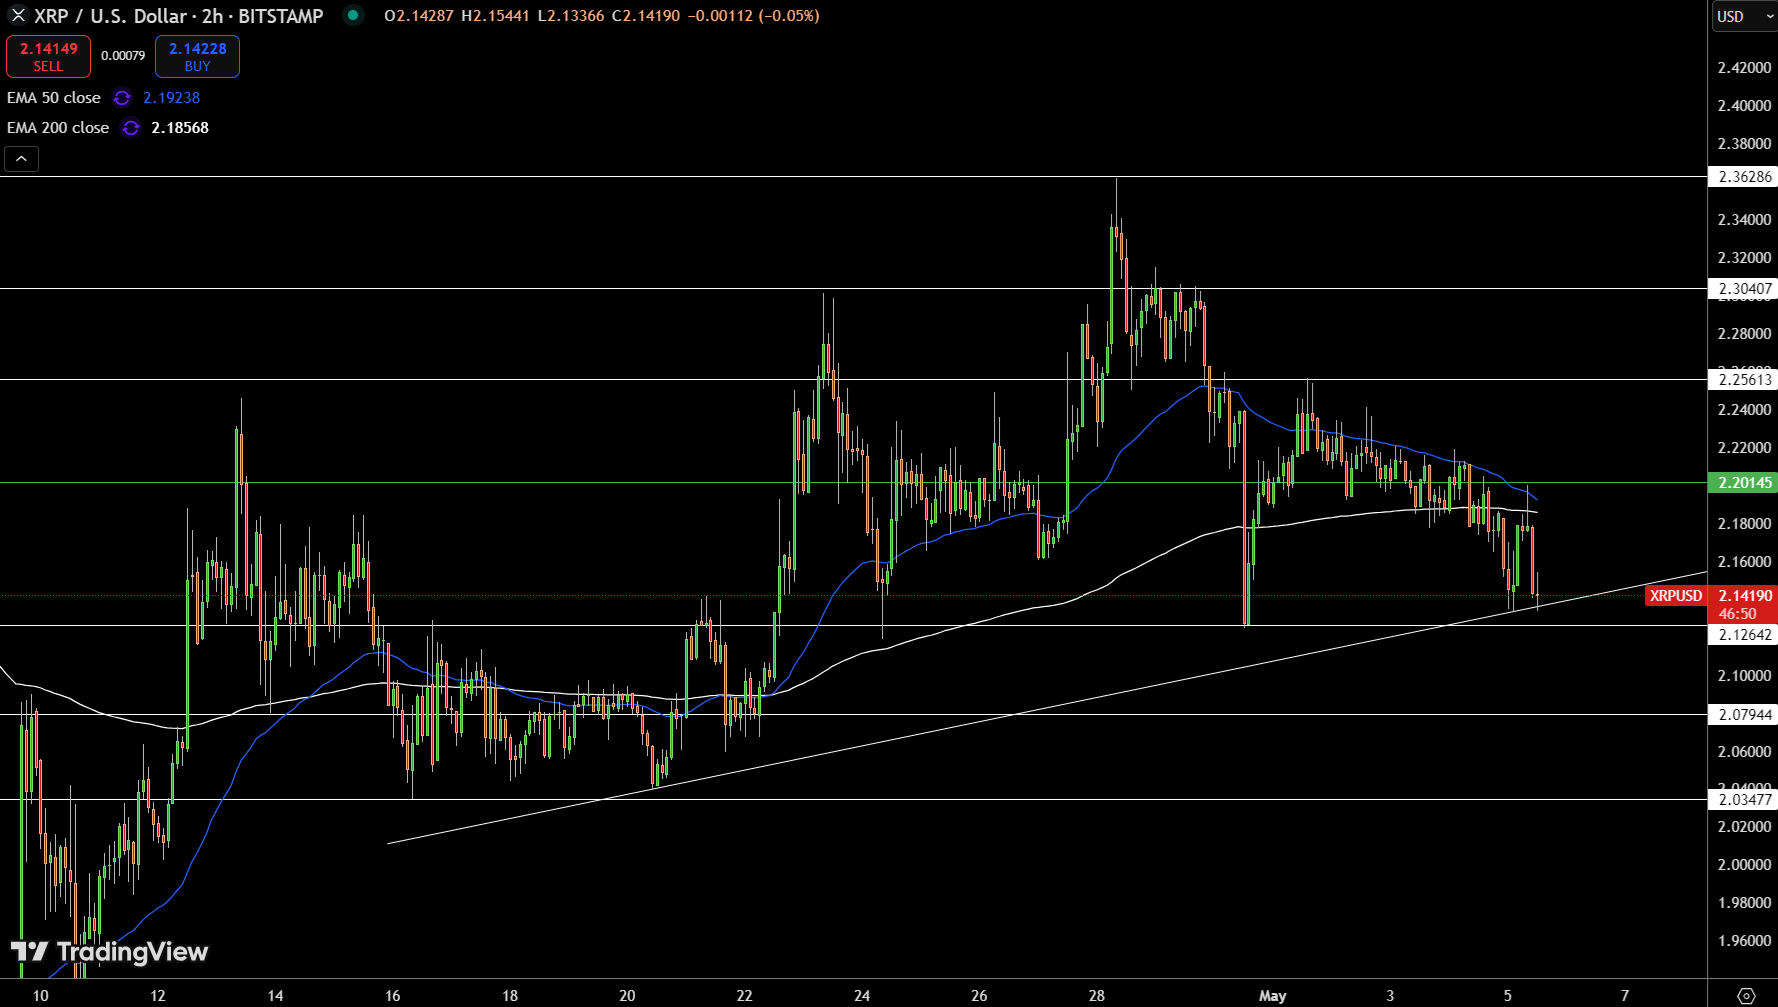Click the X icon beside XRP title
1778x1007 pixels.
[18, 16]
